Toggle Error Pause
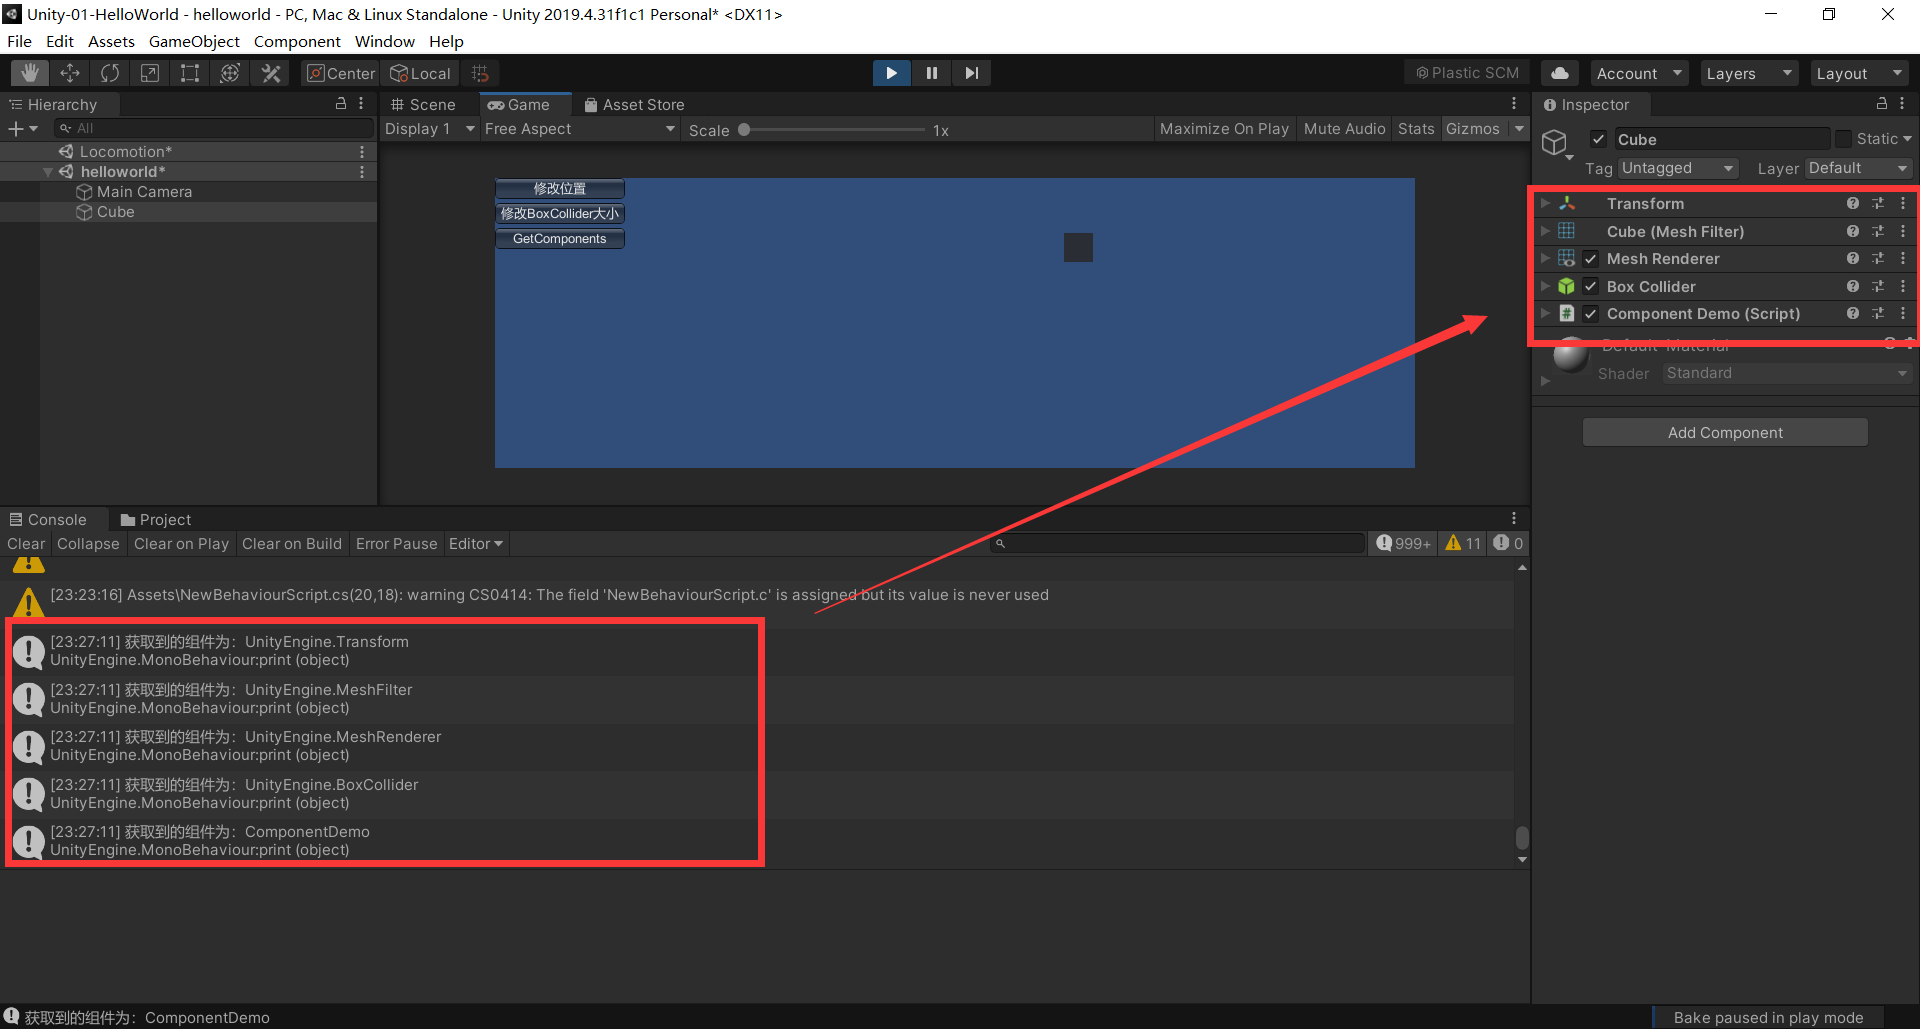This screenshot has height=1029, width=1920. 397,543
